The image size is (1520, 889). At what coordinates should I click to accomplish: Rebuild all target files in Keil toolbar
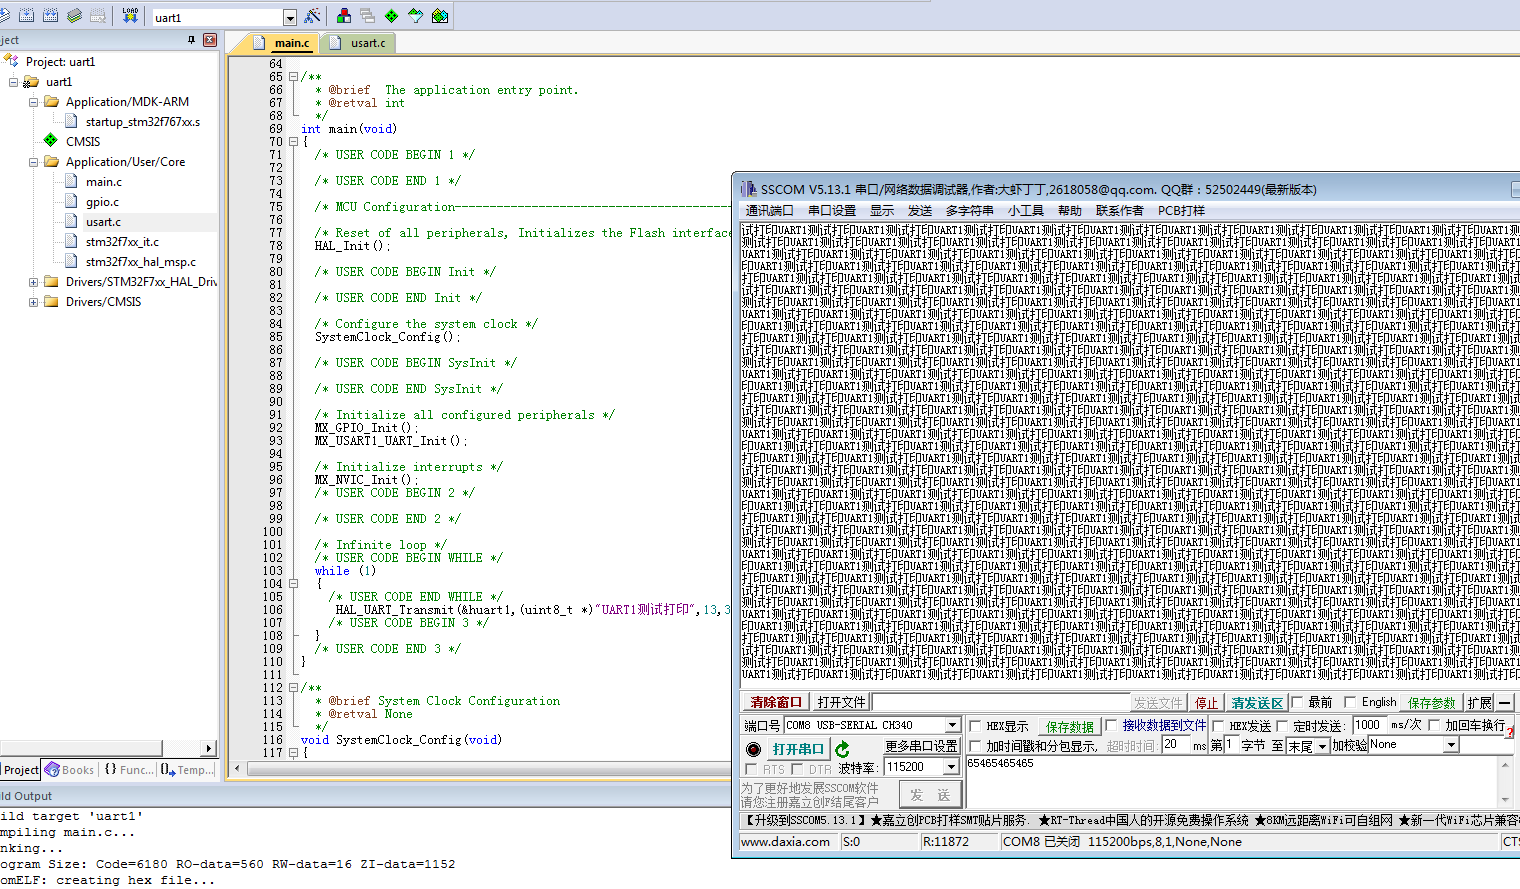pos(50,16)
